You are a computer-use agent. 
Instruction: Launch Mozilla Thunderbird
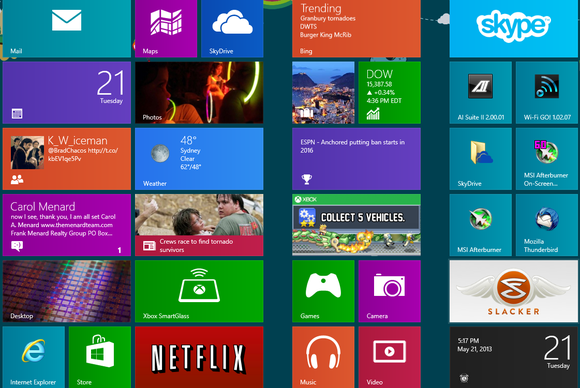click(x=547, y=225)
